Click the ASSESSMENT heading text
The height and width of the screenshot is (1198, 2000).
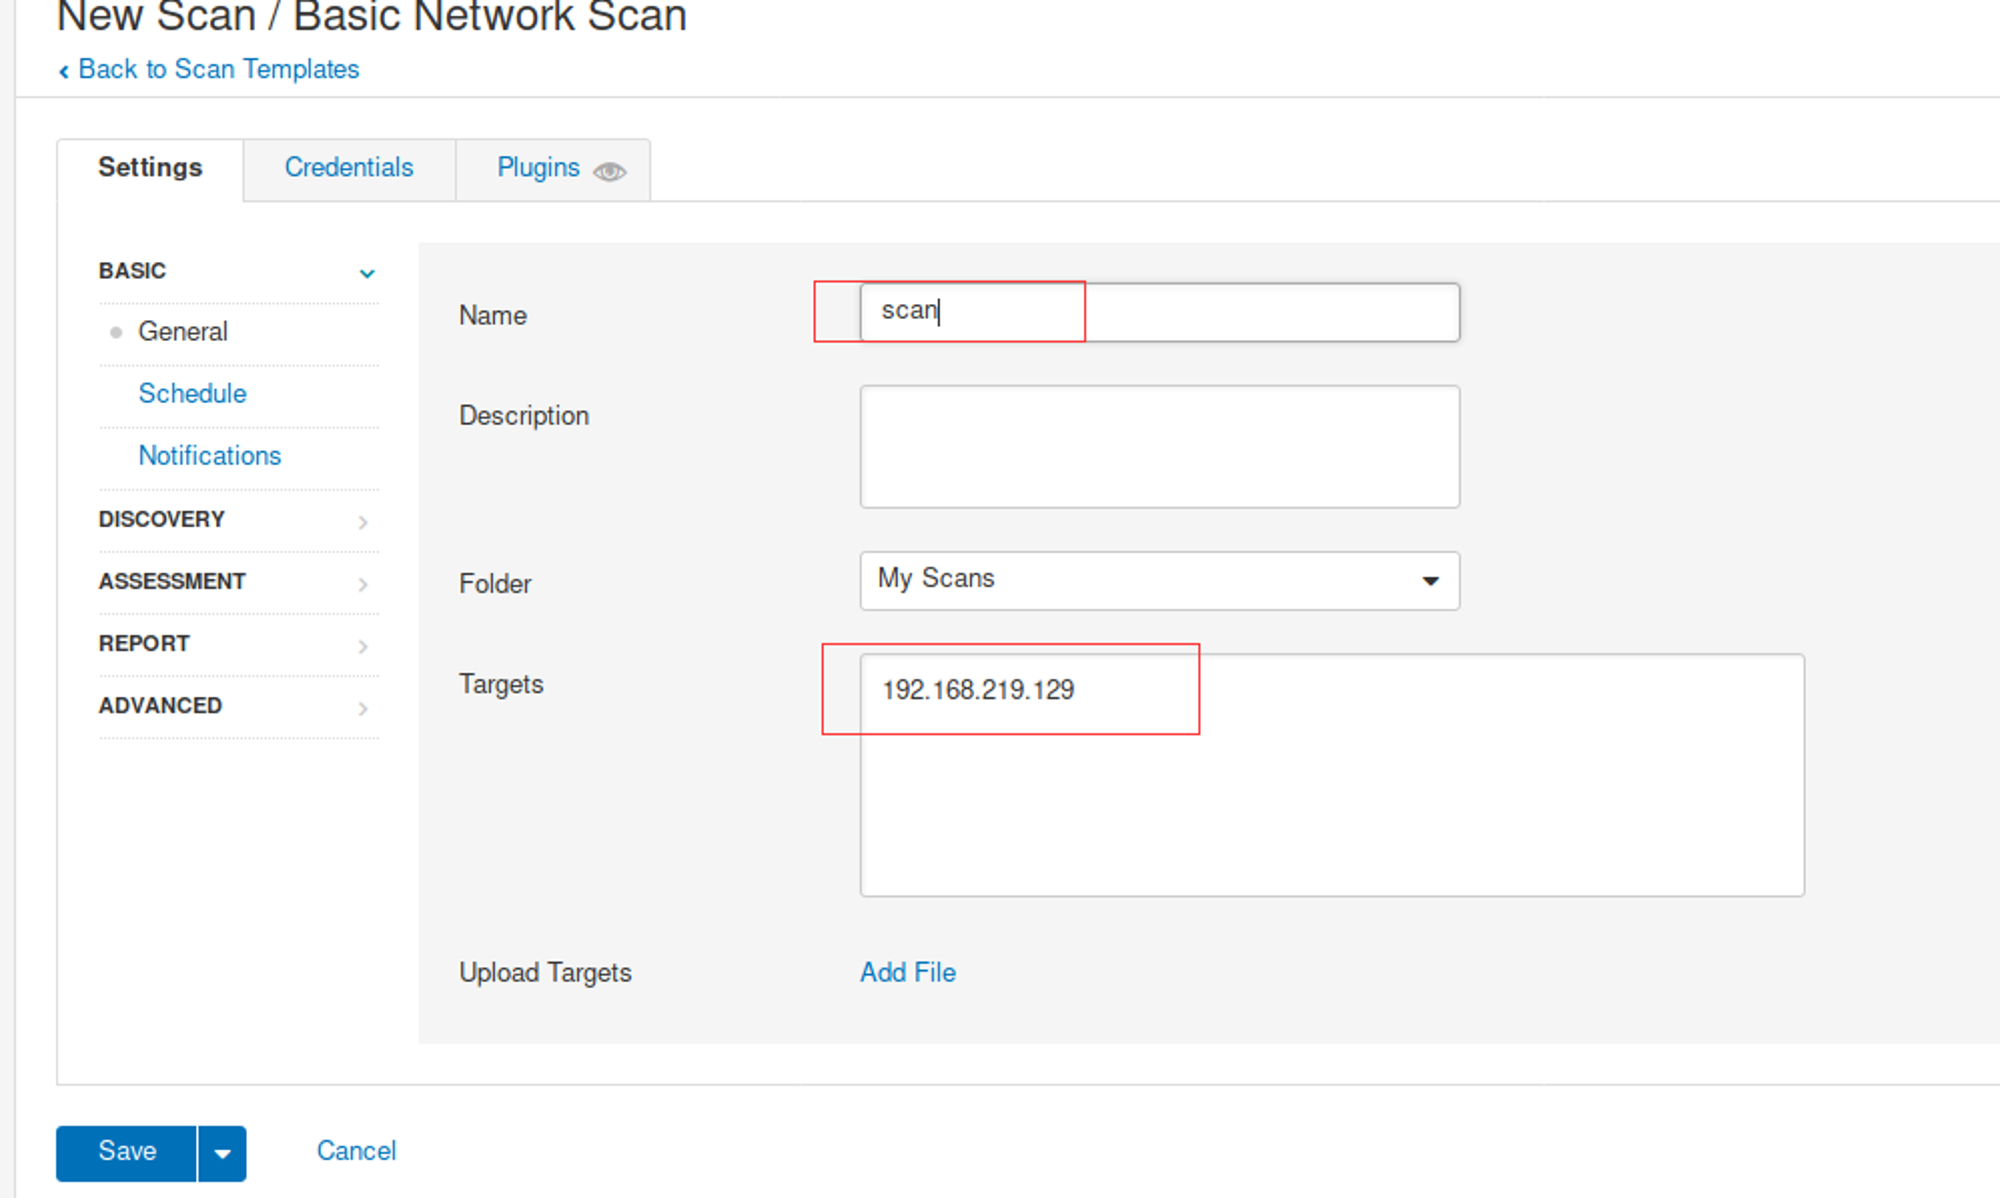(172, 581)
